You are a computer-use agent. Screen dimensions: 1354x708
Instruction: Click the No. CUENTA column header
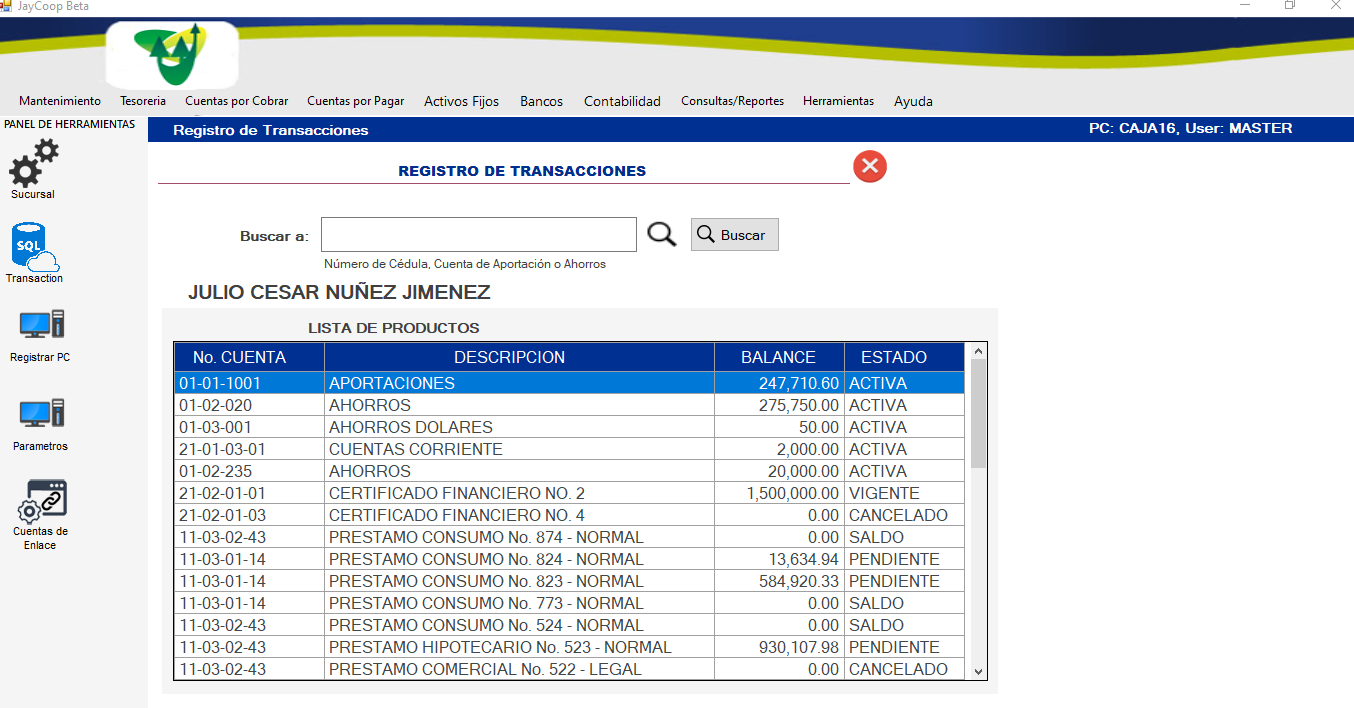coord(249,357)
